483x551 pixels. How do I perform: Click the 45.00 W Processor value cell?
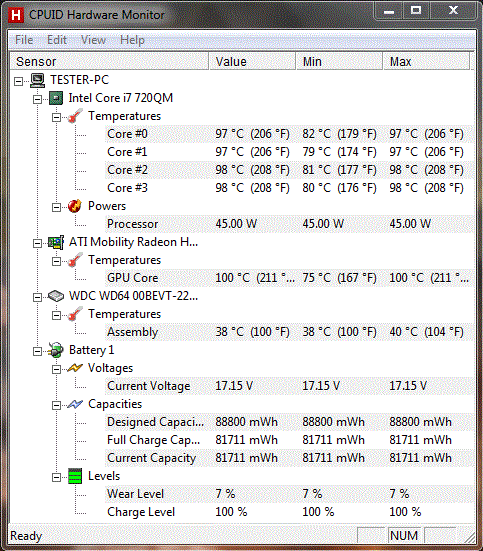click(236, 224)
